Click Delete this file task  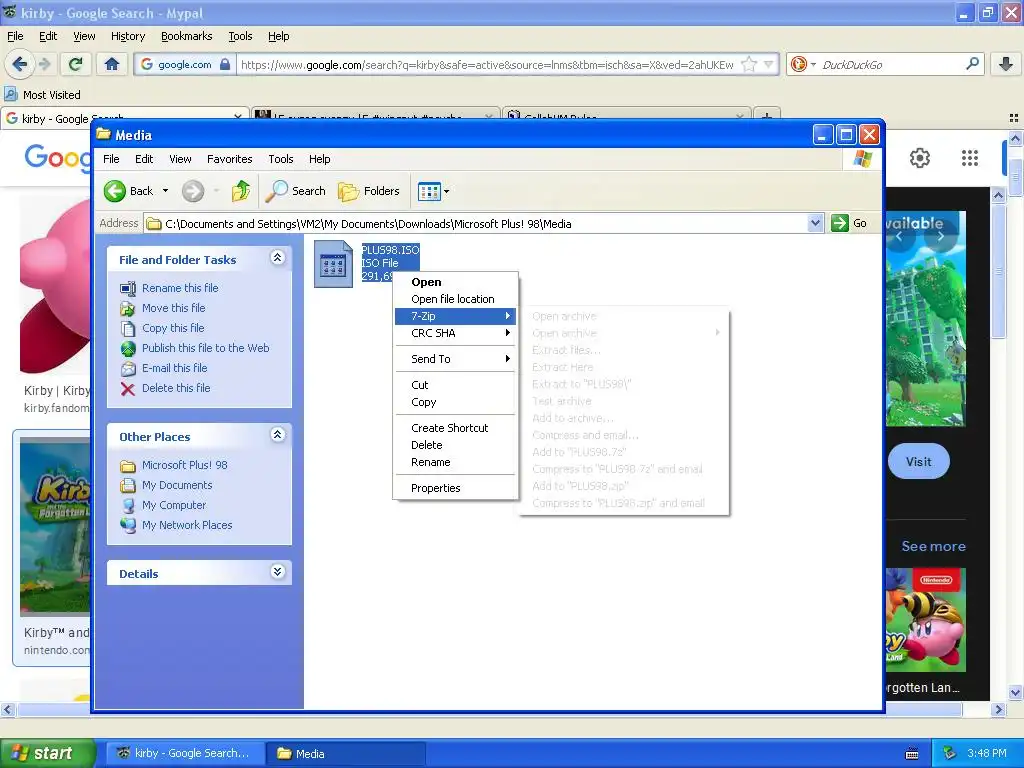(x=176, y=388)
